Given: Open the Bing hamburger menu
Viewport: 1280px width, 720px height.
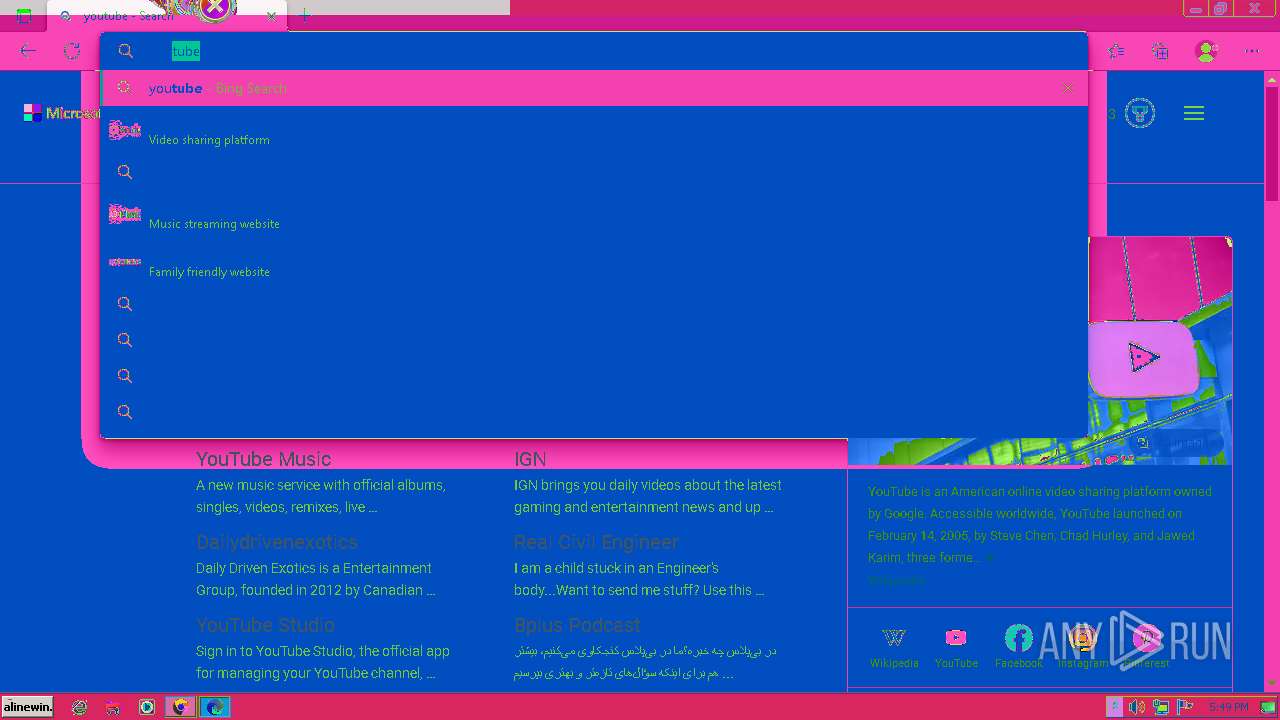Looking at the screenshot, I should point(1194,113).
